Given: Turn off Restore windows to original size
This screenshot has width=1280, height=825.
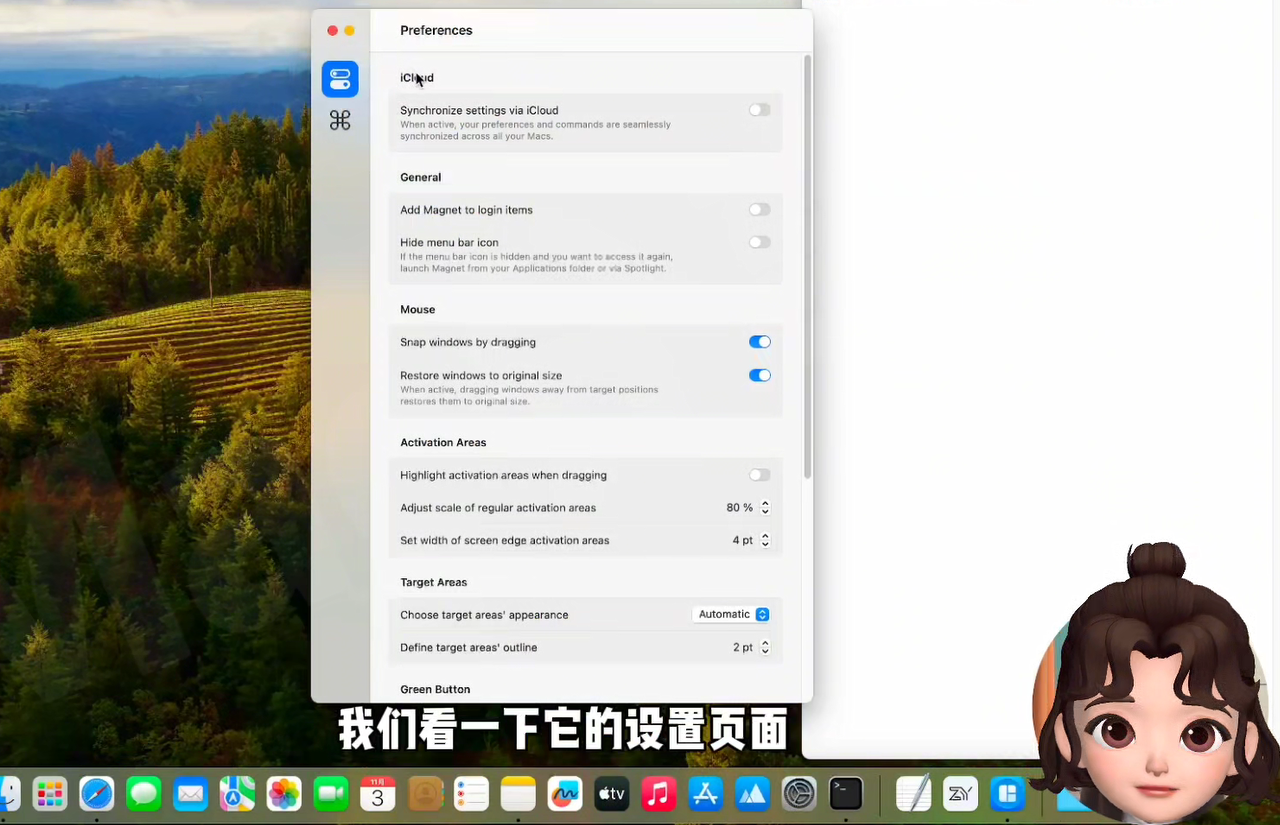Looking at the screenshot, I should (x=760, y=376).
